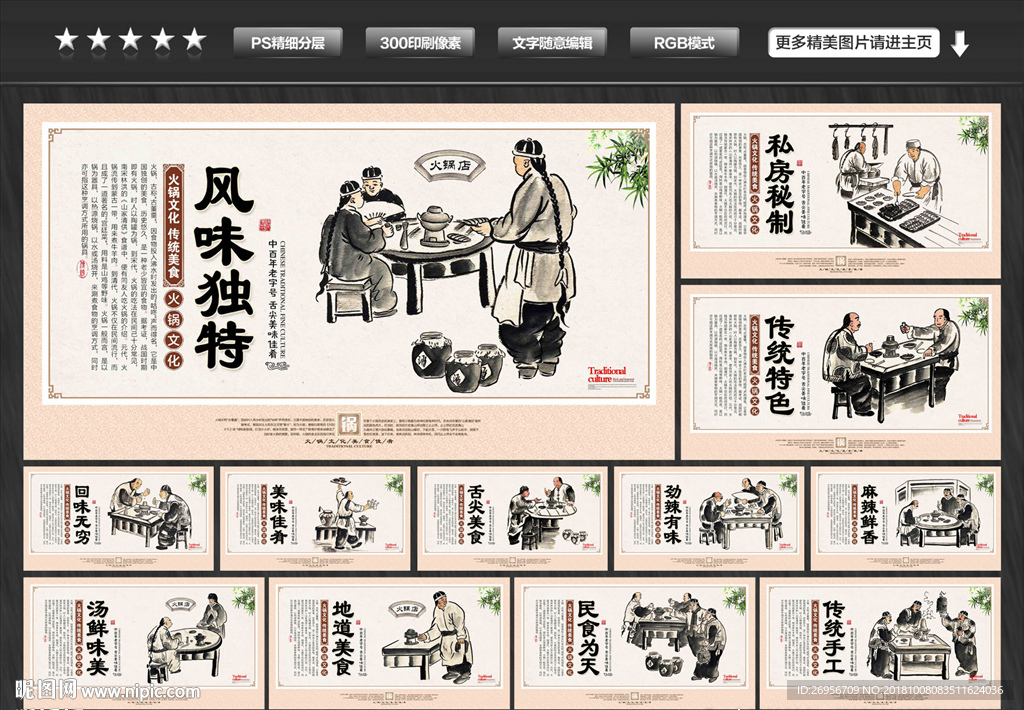Click the fifth star in rating row

tap(194, 40)
